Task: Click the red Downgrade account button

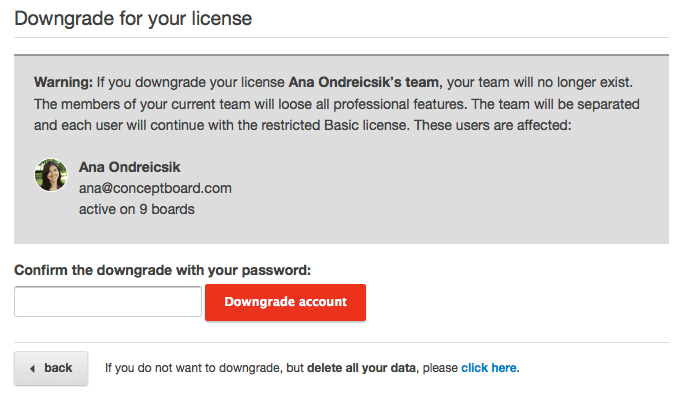Action: [285, 302]
